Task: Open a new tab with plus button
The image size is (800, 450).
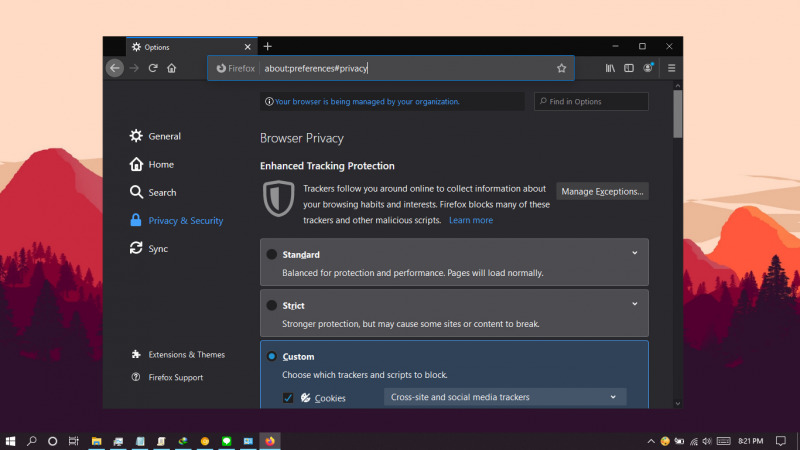Action: click(x=267, y=46)
